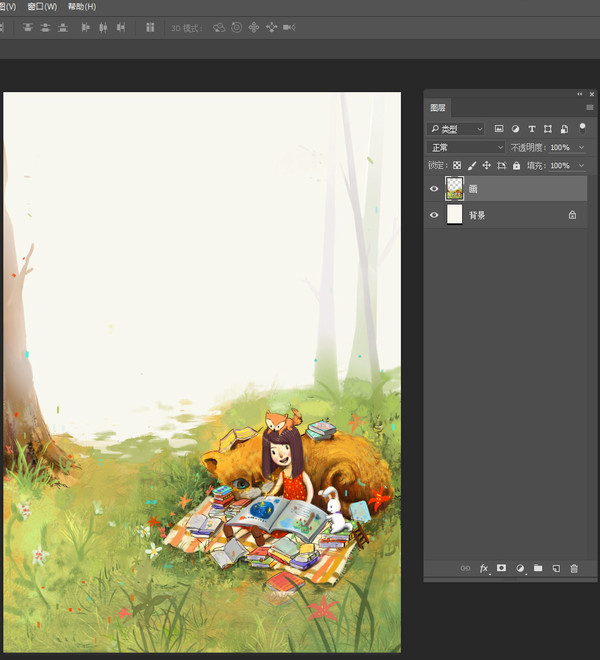Hide the selected top layer via its eye
The height and width of the screenshot is (660, 600).
[x=434, y=189]
